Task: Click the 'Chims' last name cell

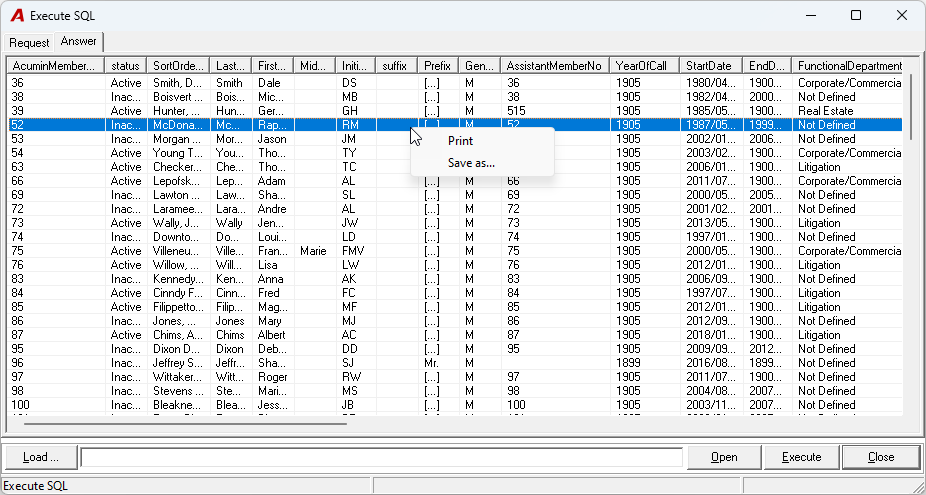Action: tap(231, 335)
